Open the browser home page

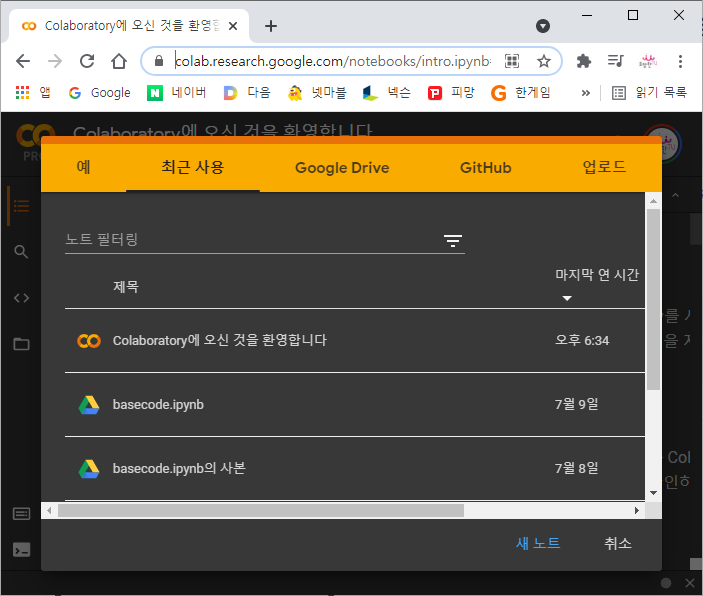click(x=119, y=61)
